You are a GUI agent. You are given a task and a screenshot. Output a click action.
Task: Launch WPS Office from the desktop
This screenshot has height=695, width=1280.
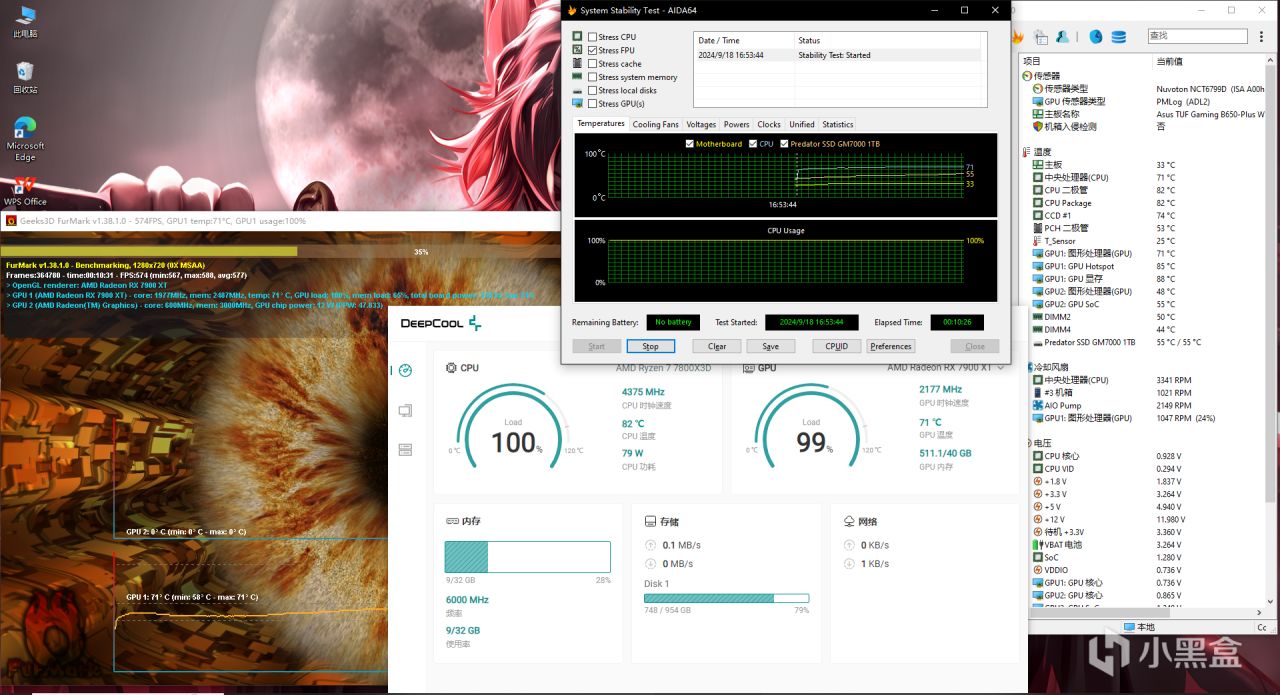click(x=25, y=190)
